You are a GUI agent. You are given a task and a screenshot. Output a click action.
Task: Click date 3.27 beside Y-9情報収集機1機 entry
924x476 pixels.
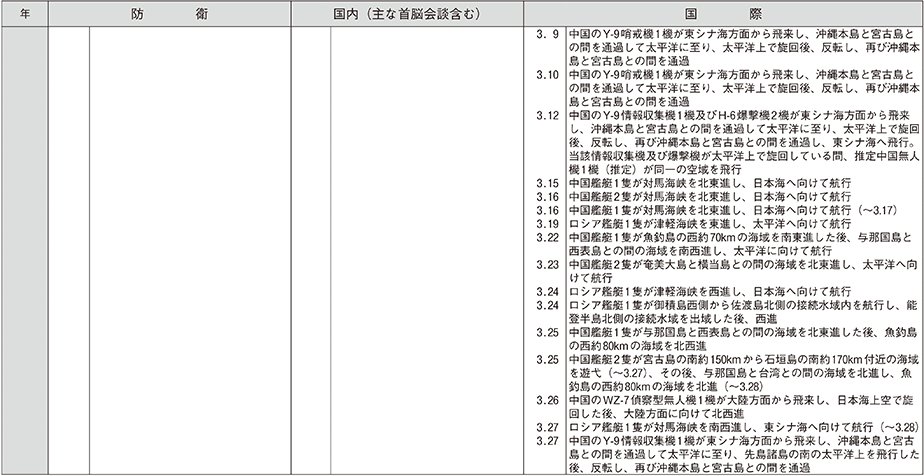click(x=547, y=441)
